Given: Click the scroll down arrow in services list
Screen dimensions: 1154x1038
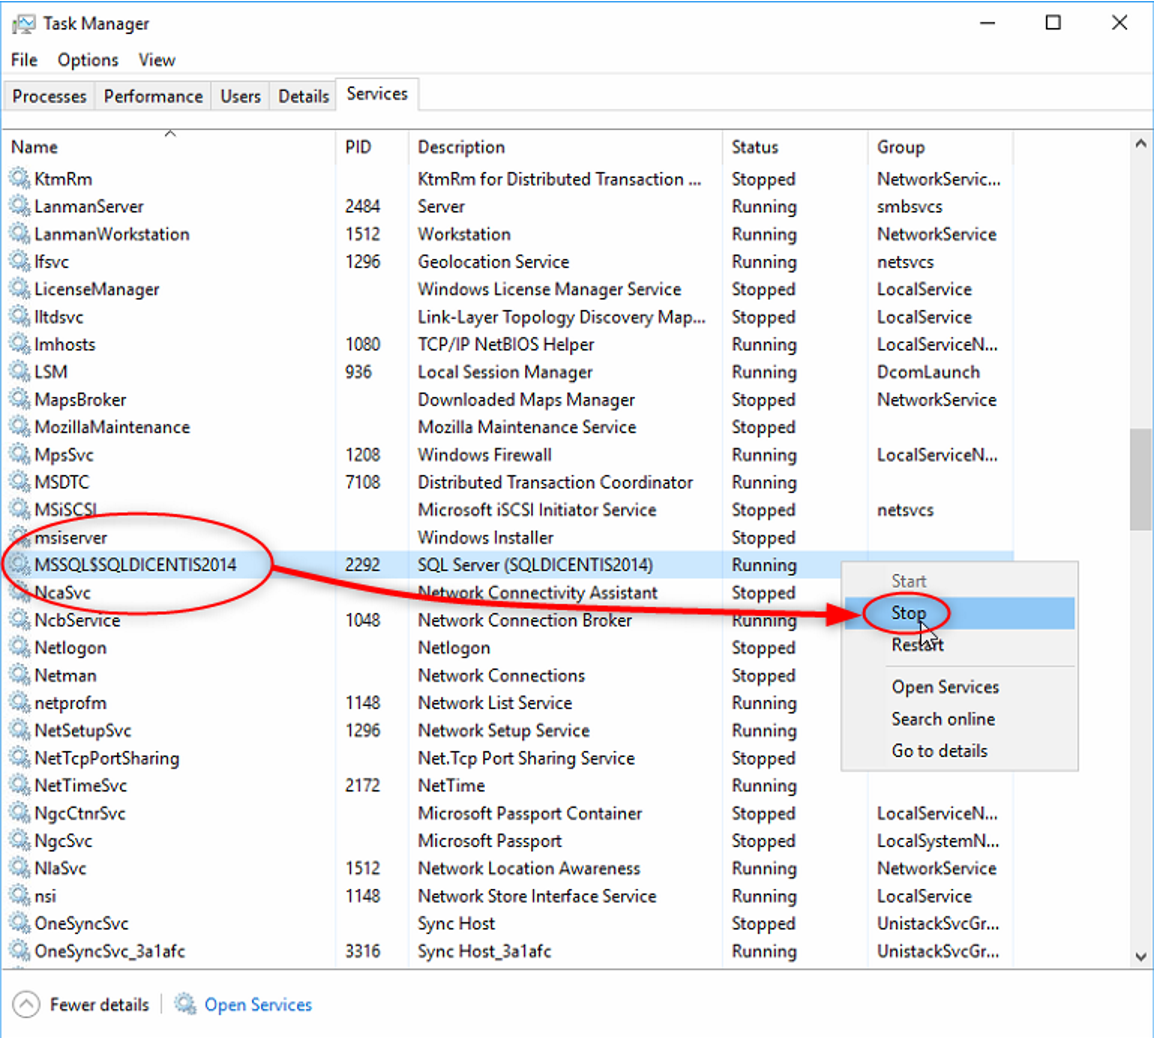Looking at the screenshot, I should (x=1140, y=956).
